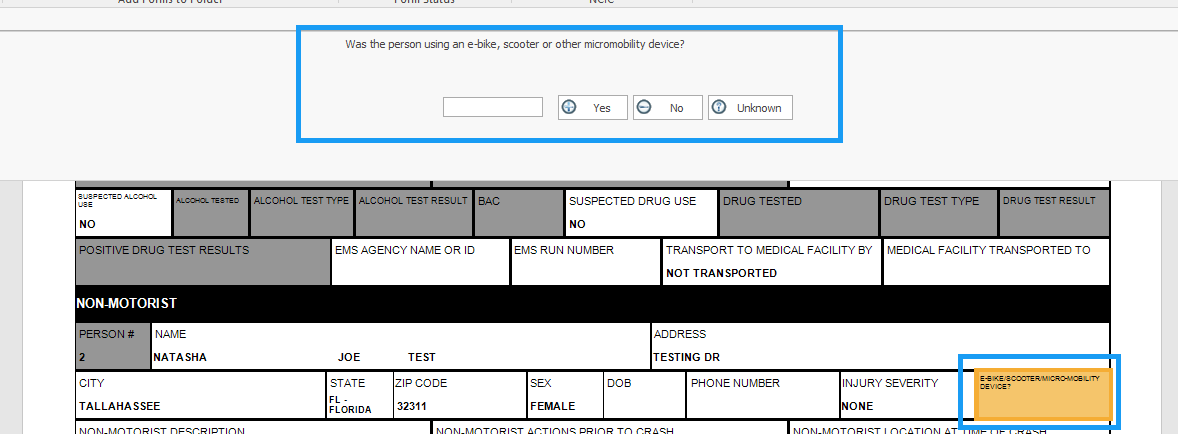Click the No button

click(668, 107)
